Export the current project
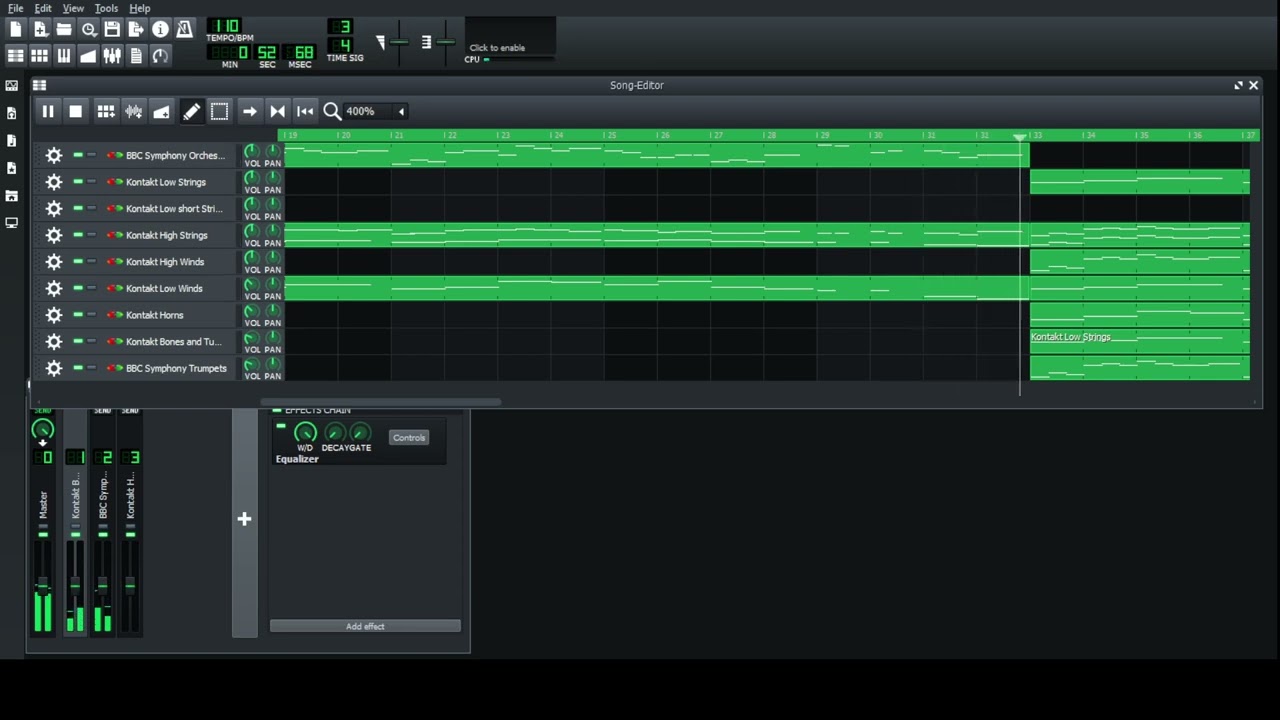Viewport: 1280px width, 720px height. pyautogui.click(x=136, y=30)
